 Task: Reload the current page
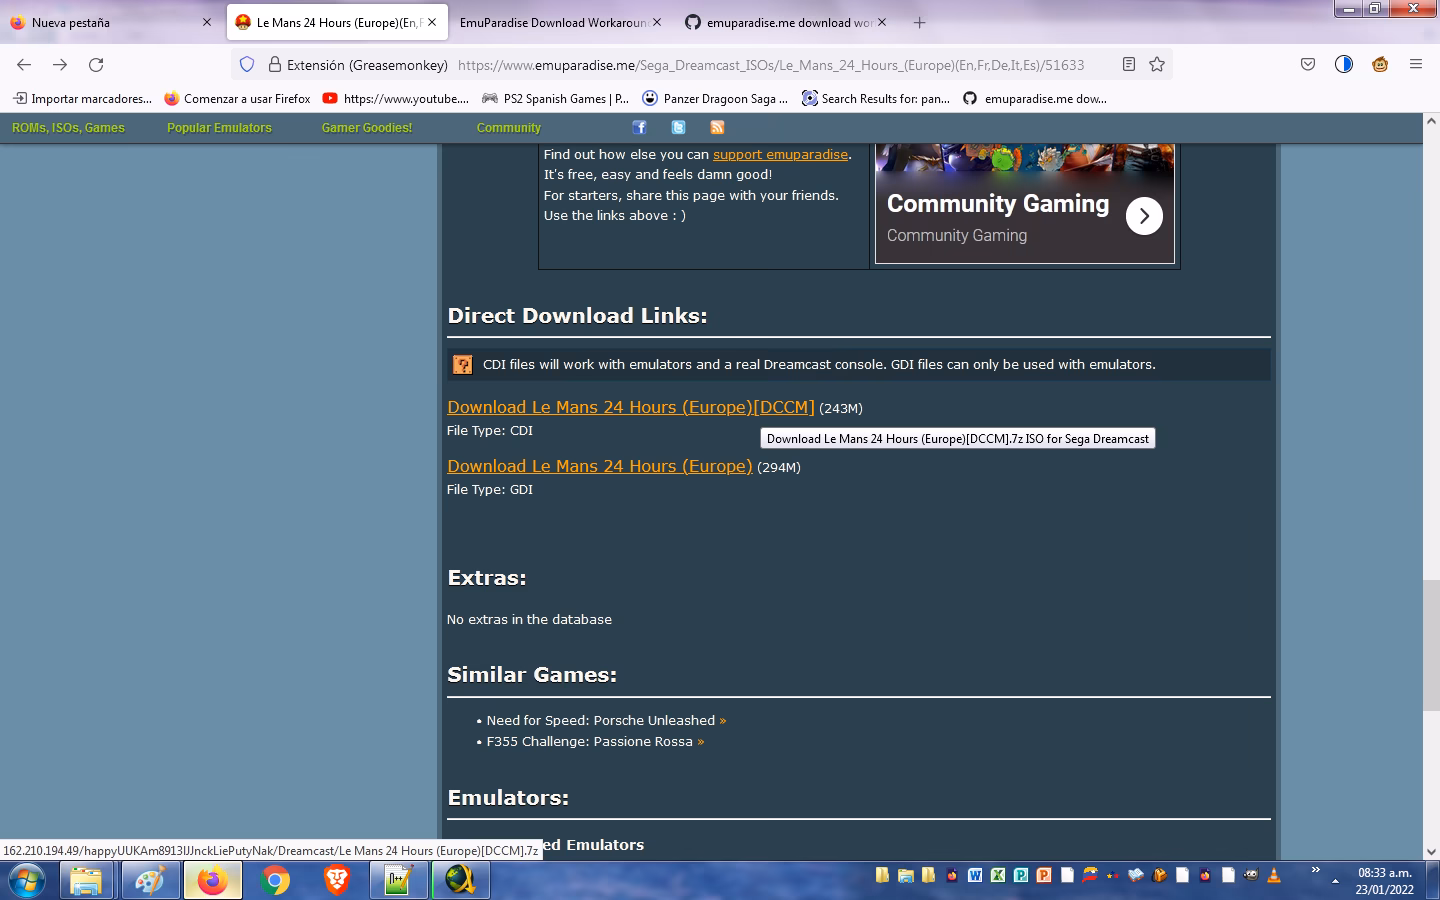point(96,64)
